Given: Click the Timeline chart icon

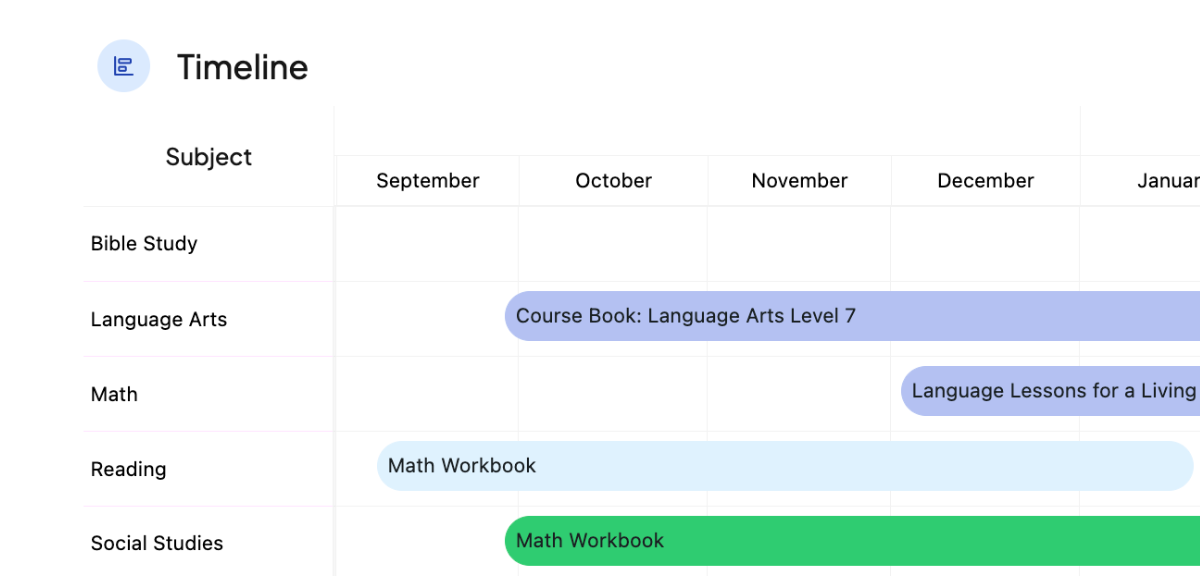Looking at the screenshot, I should (123, 66).
